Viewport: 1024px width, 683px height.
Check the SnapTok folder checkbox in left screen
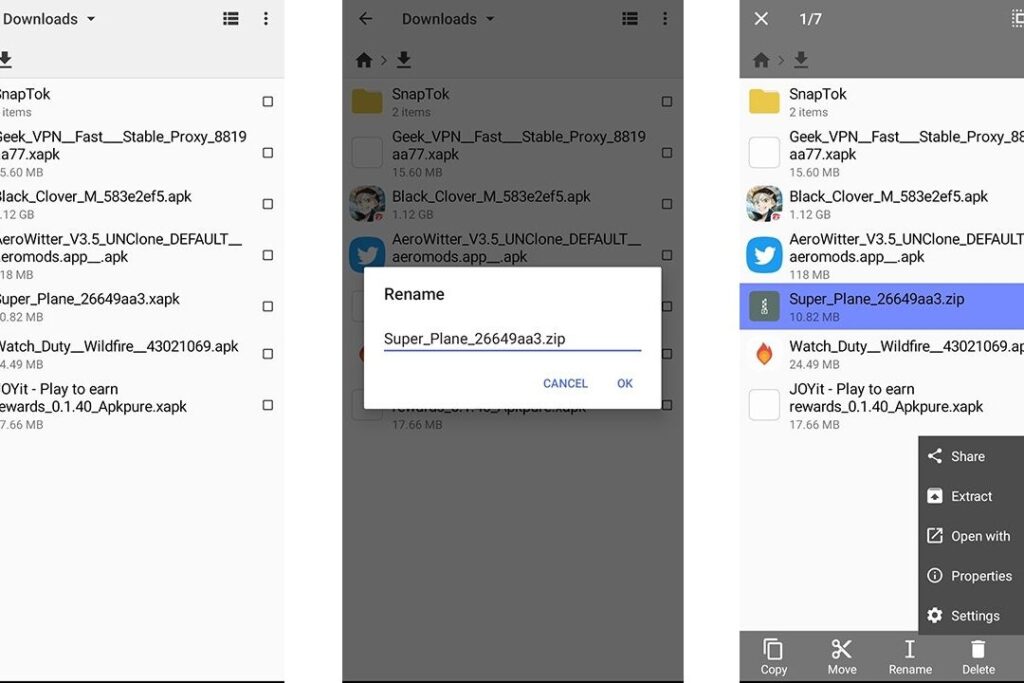point(267,102)
